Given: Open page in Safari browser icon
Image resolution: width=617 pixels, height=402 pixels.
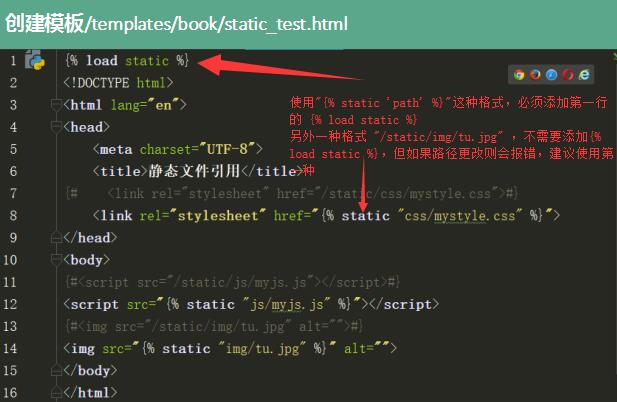Looking at the screenshot, I should tap(552, 74).
